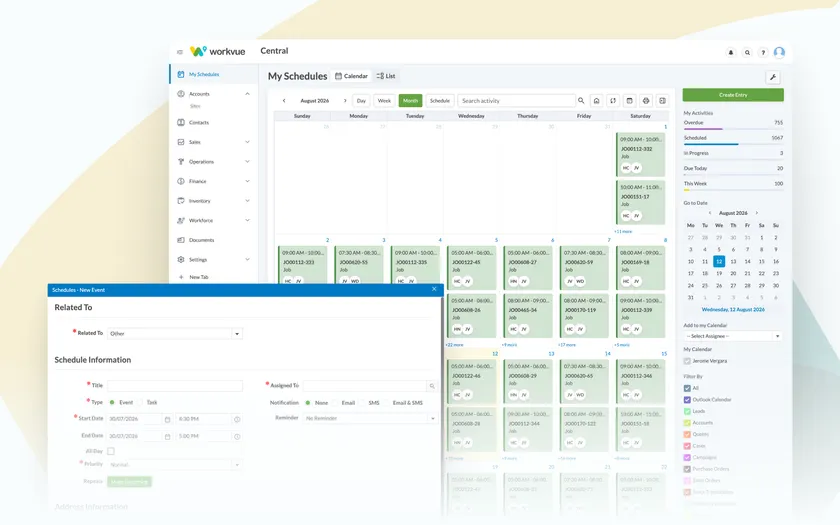Select 12 in the mini calendar
The image size is (840, 525).
[x=719, y=261]
